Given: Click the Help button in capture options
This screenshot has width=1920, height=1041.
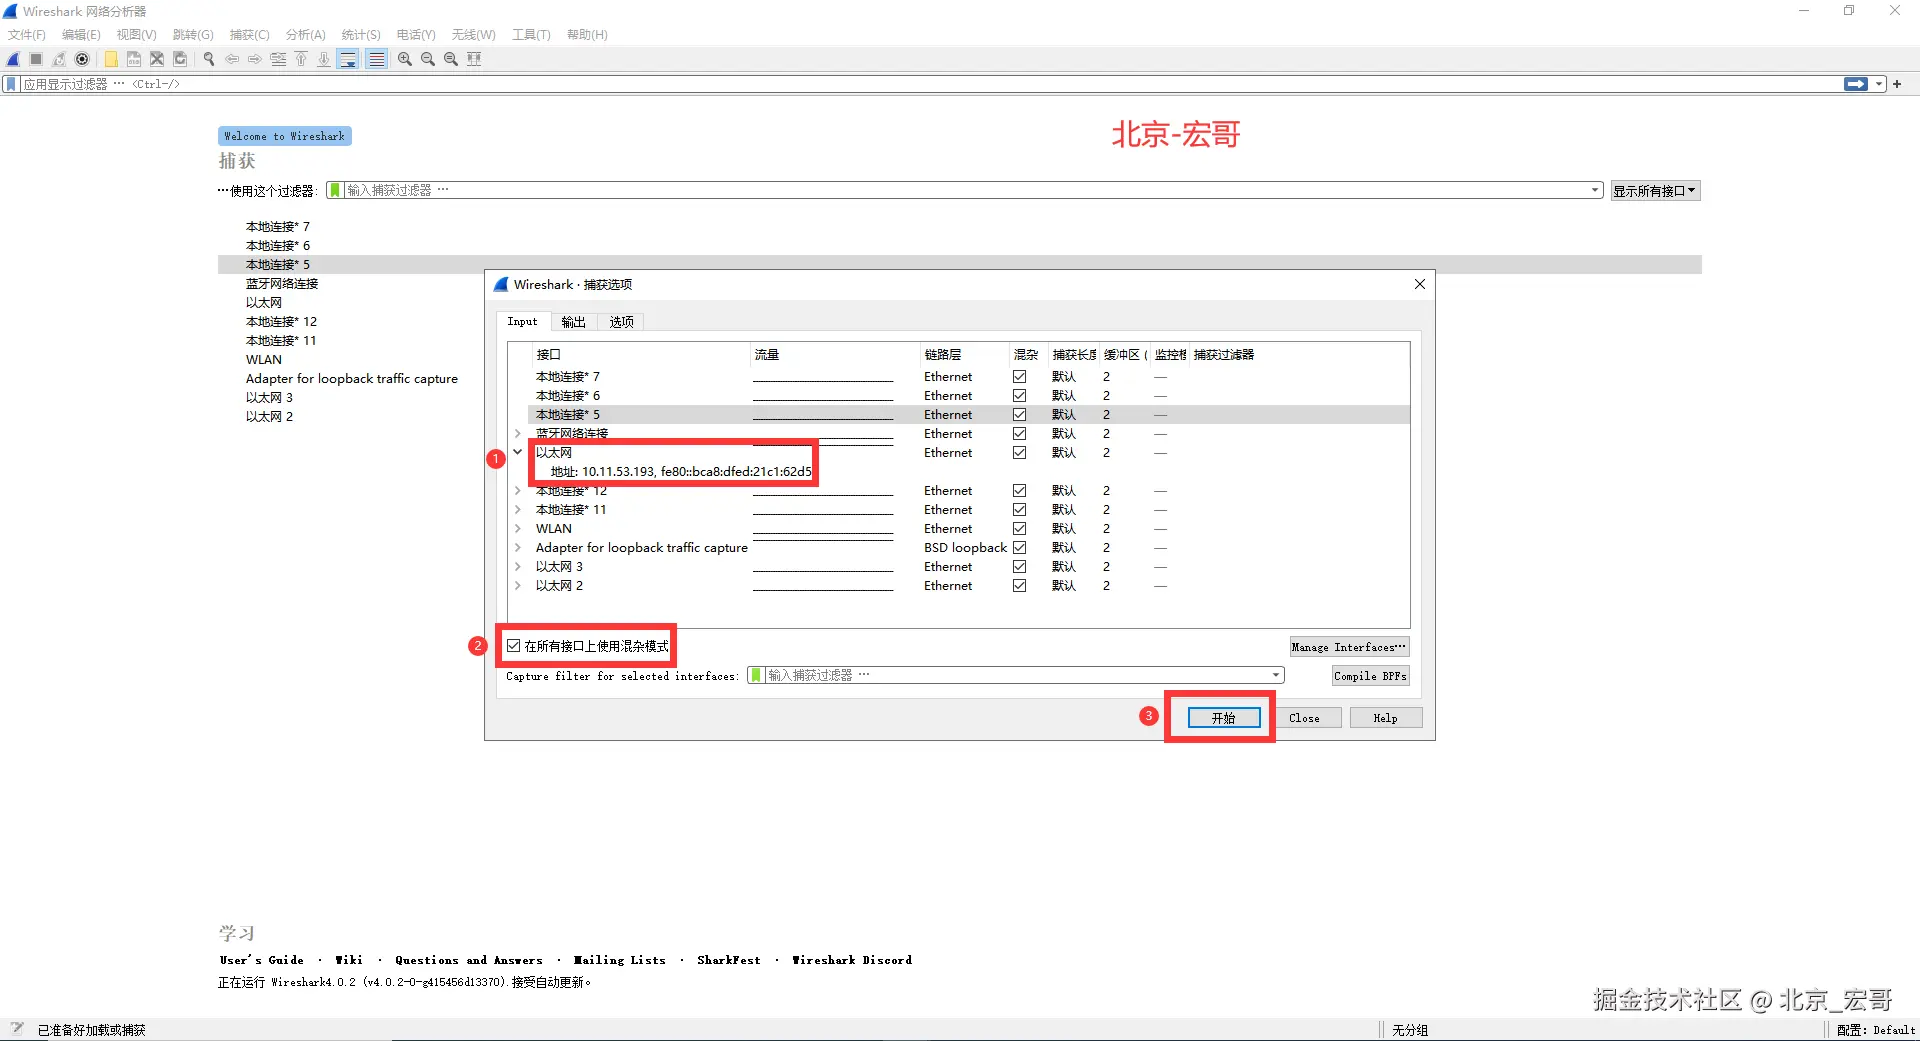Looking at the screenshot, I should click(1386, 718).
